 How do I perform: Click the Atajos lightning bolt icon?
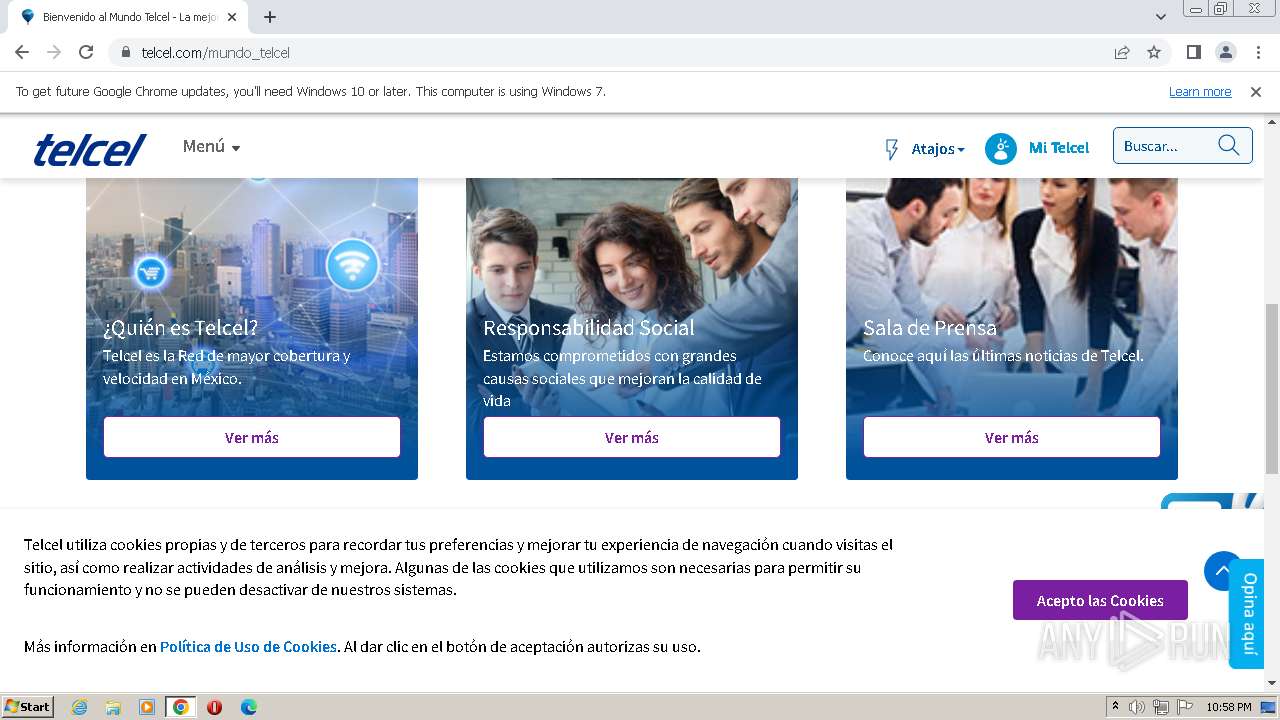point(892,149)
